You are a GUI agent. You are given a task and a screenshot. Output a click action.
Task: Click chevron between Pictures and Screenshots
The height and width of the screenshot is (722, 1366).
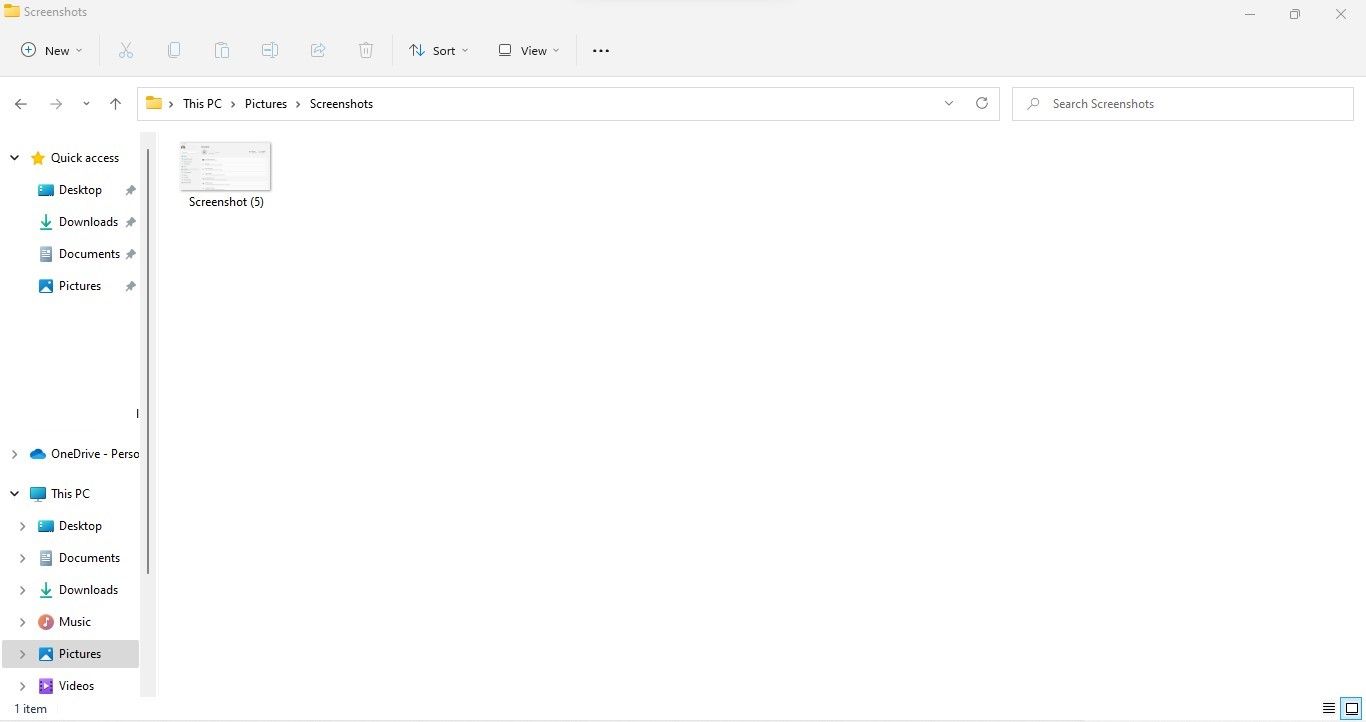(x=298, y=104)
